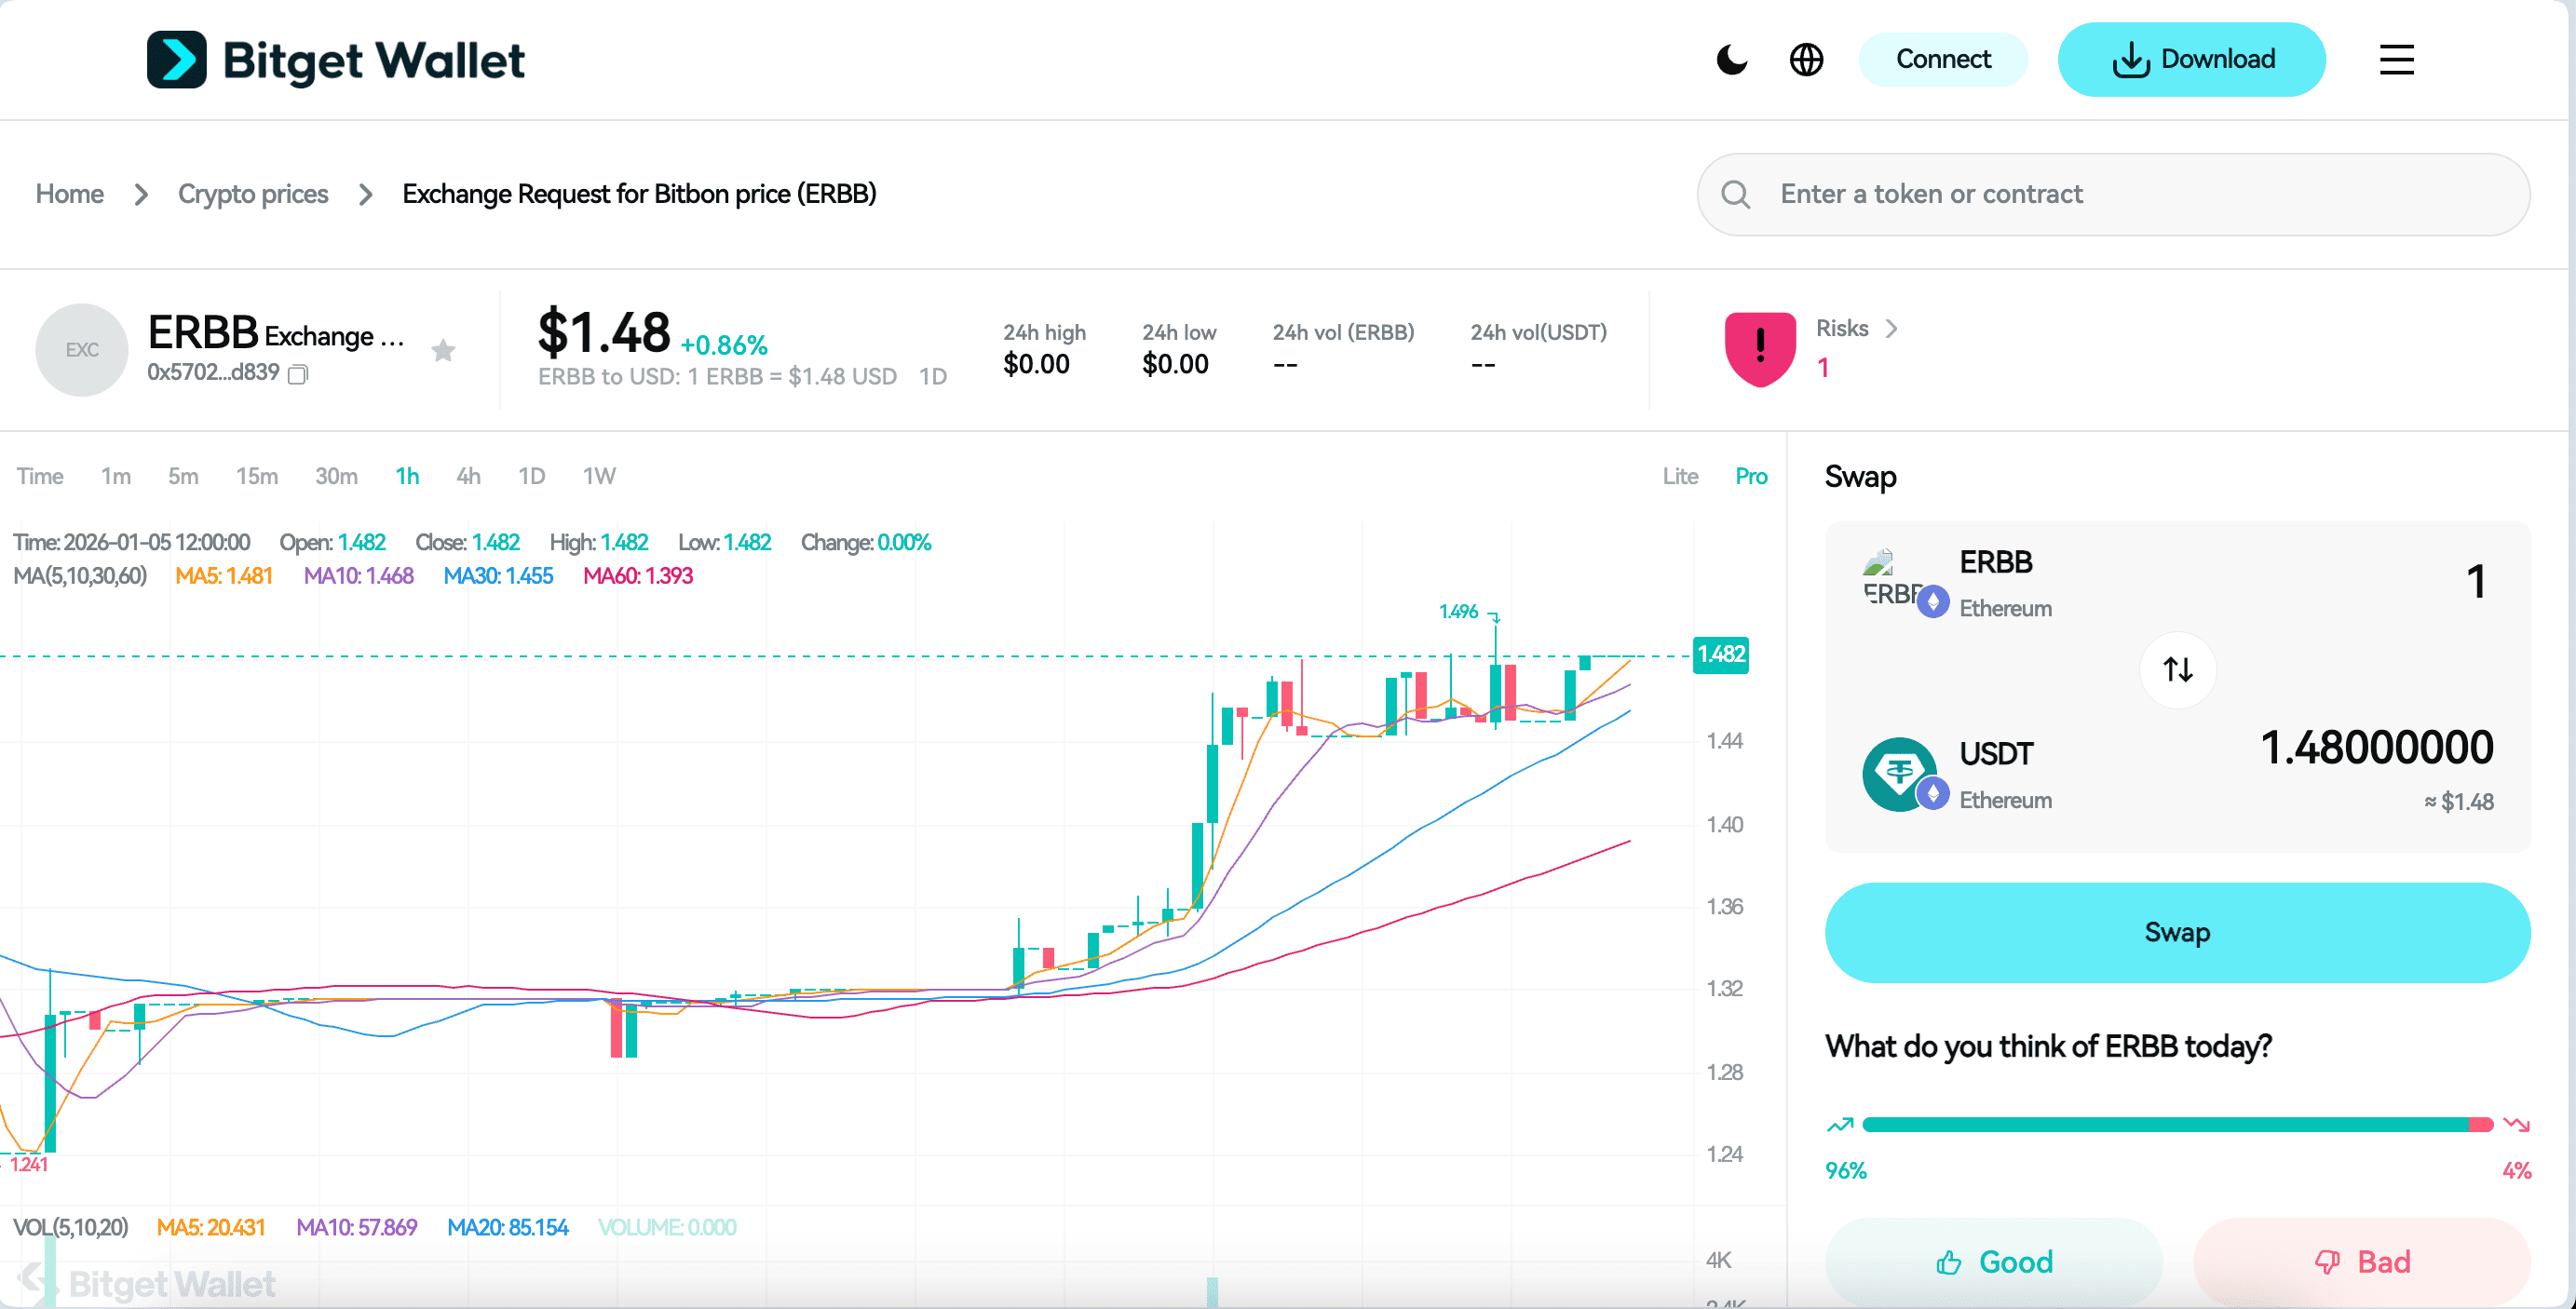Vote Good on ERBB sentiment

coord(1994,1262)
